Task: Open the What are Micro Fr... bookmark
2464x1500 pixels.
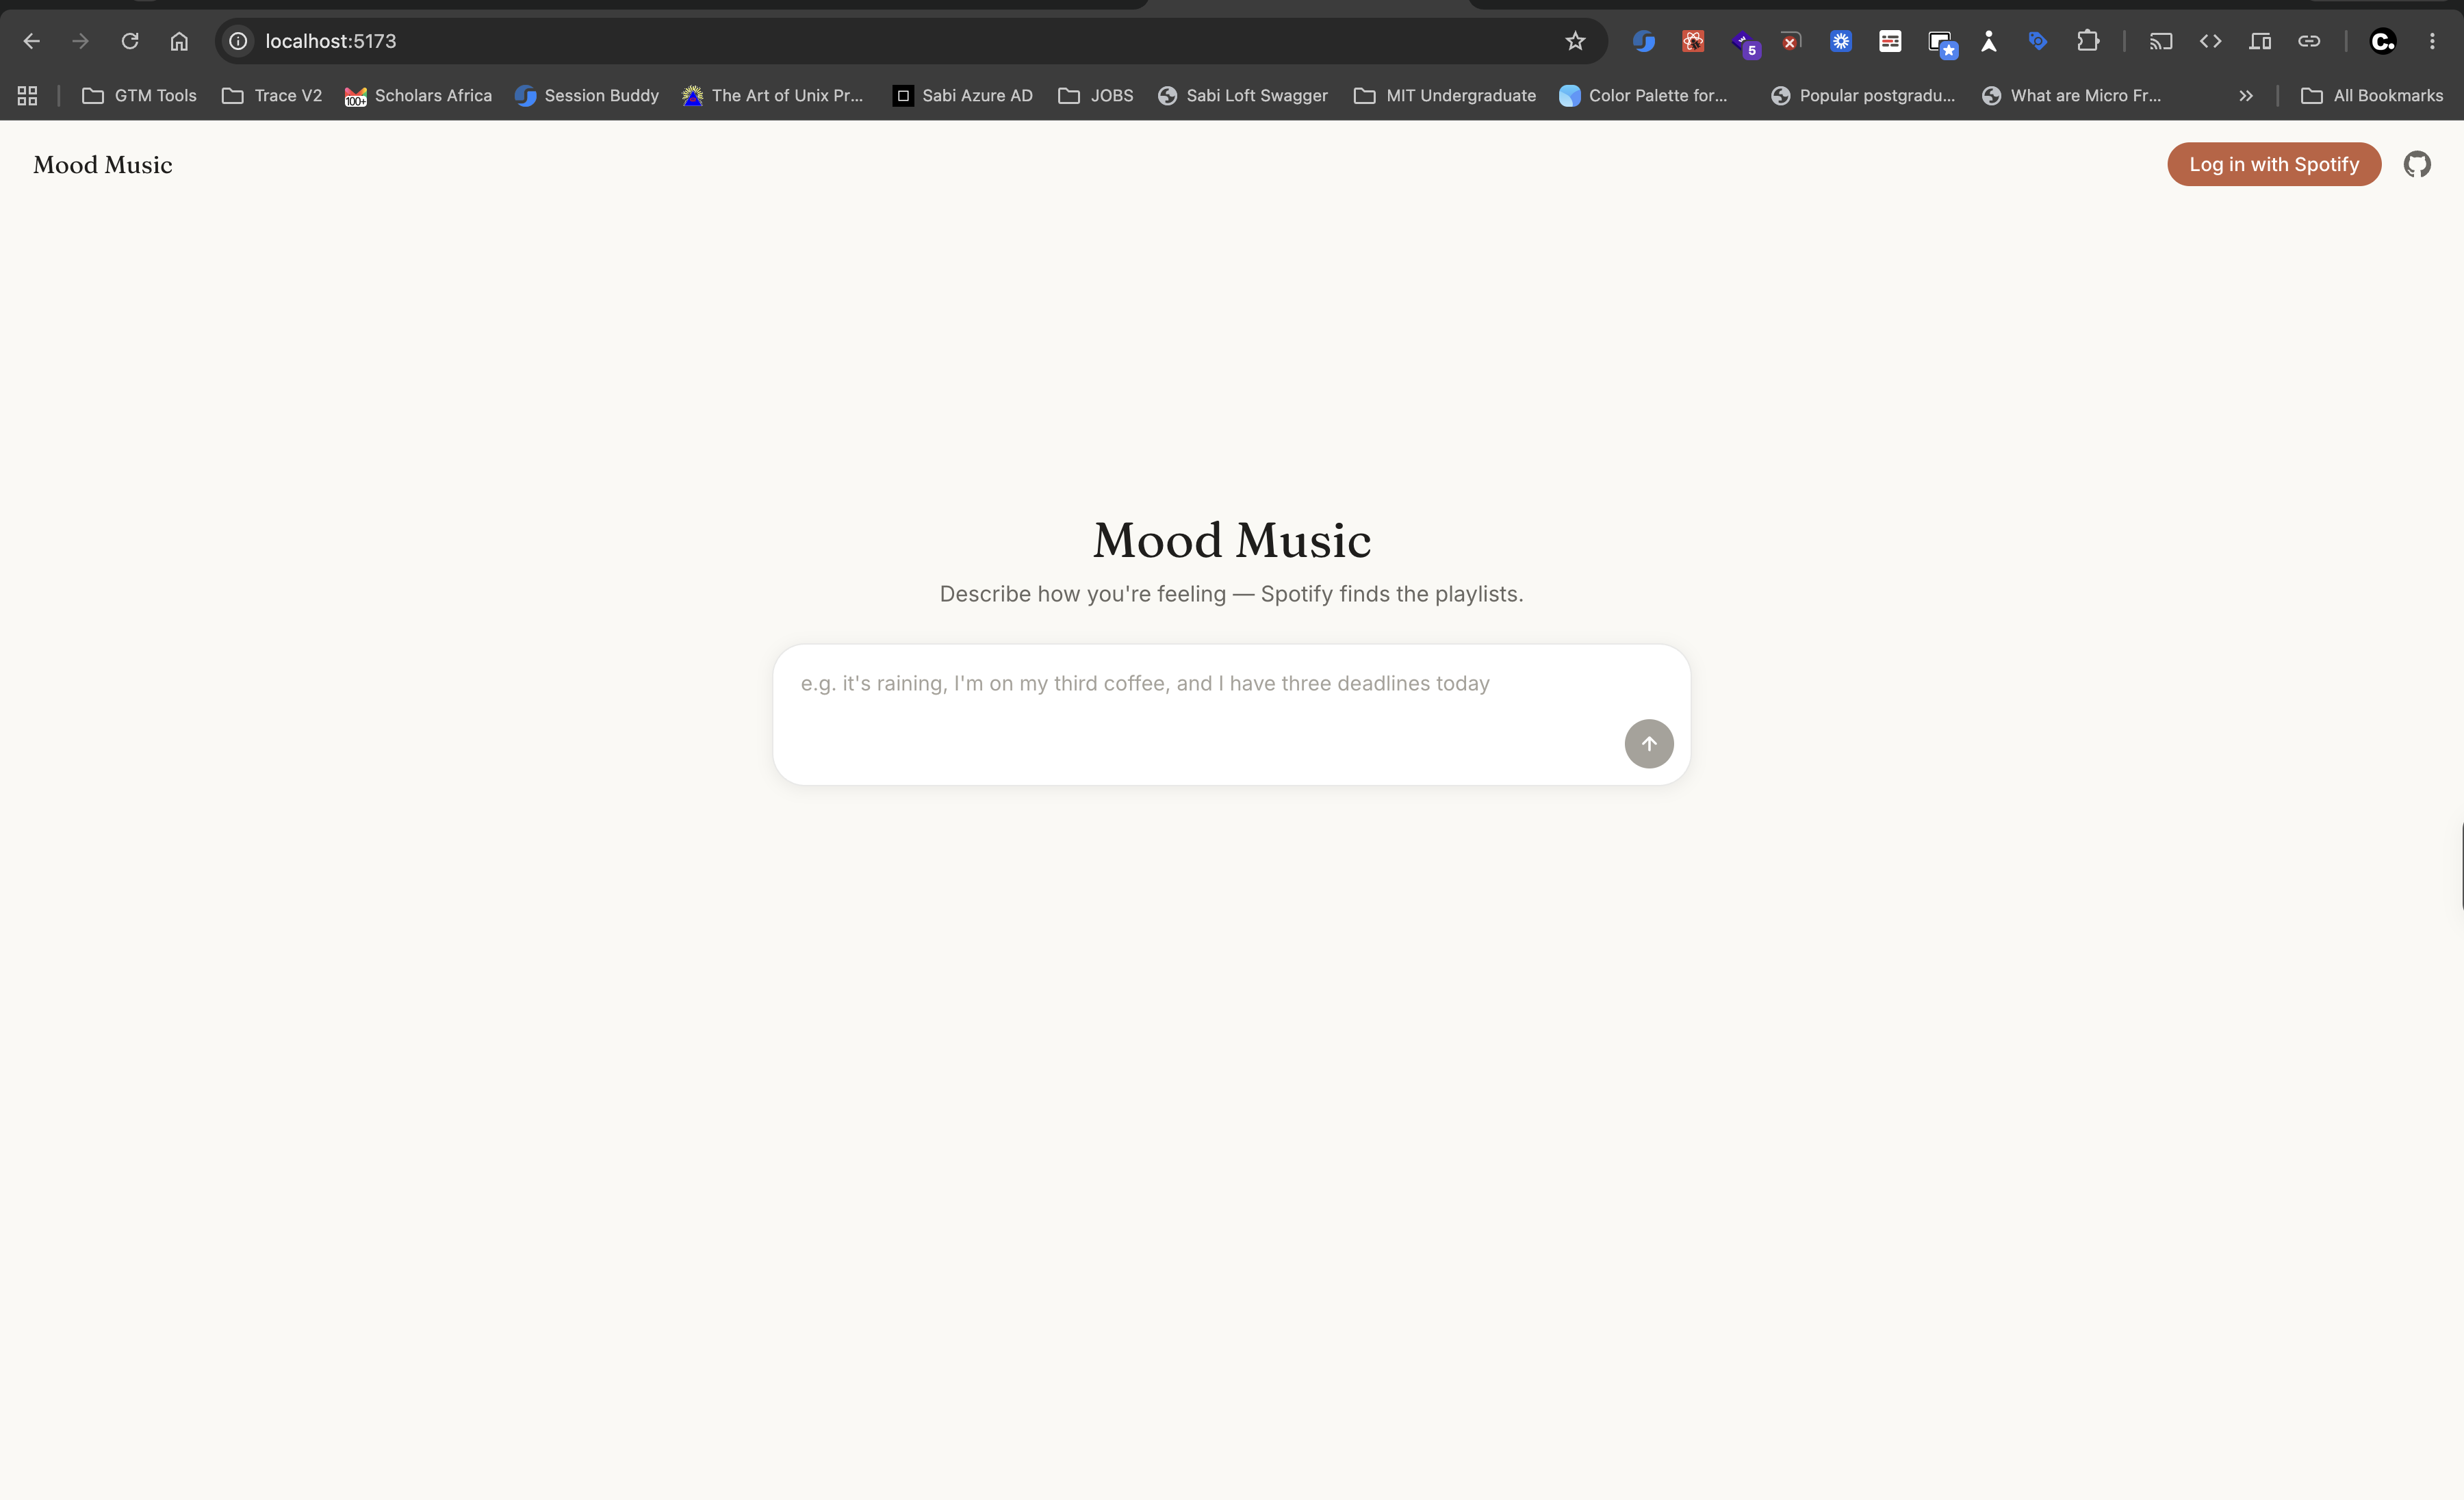Action: [x=2072, y=95]
